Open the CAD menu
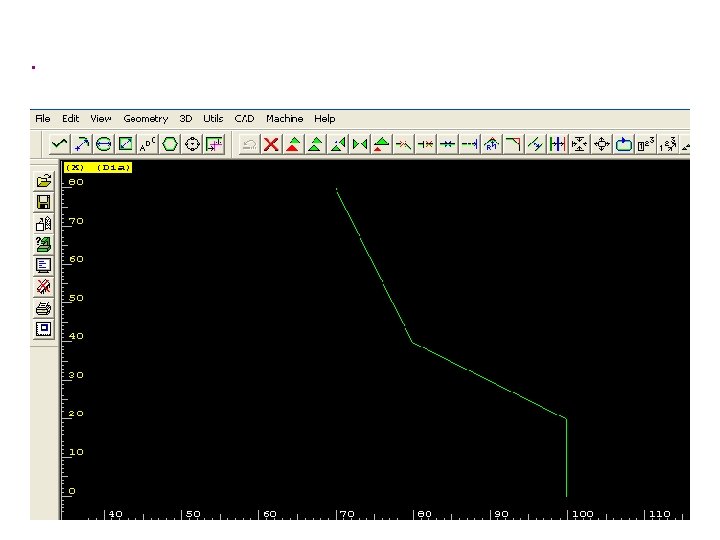 tap(244, 119)
